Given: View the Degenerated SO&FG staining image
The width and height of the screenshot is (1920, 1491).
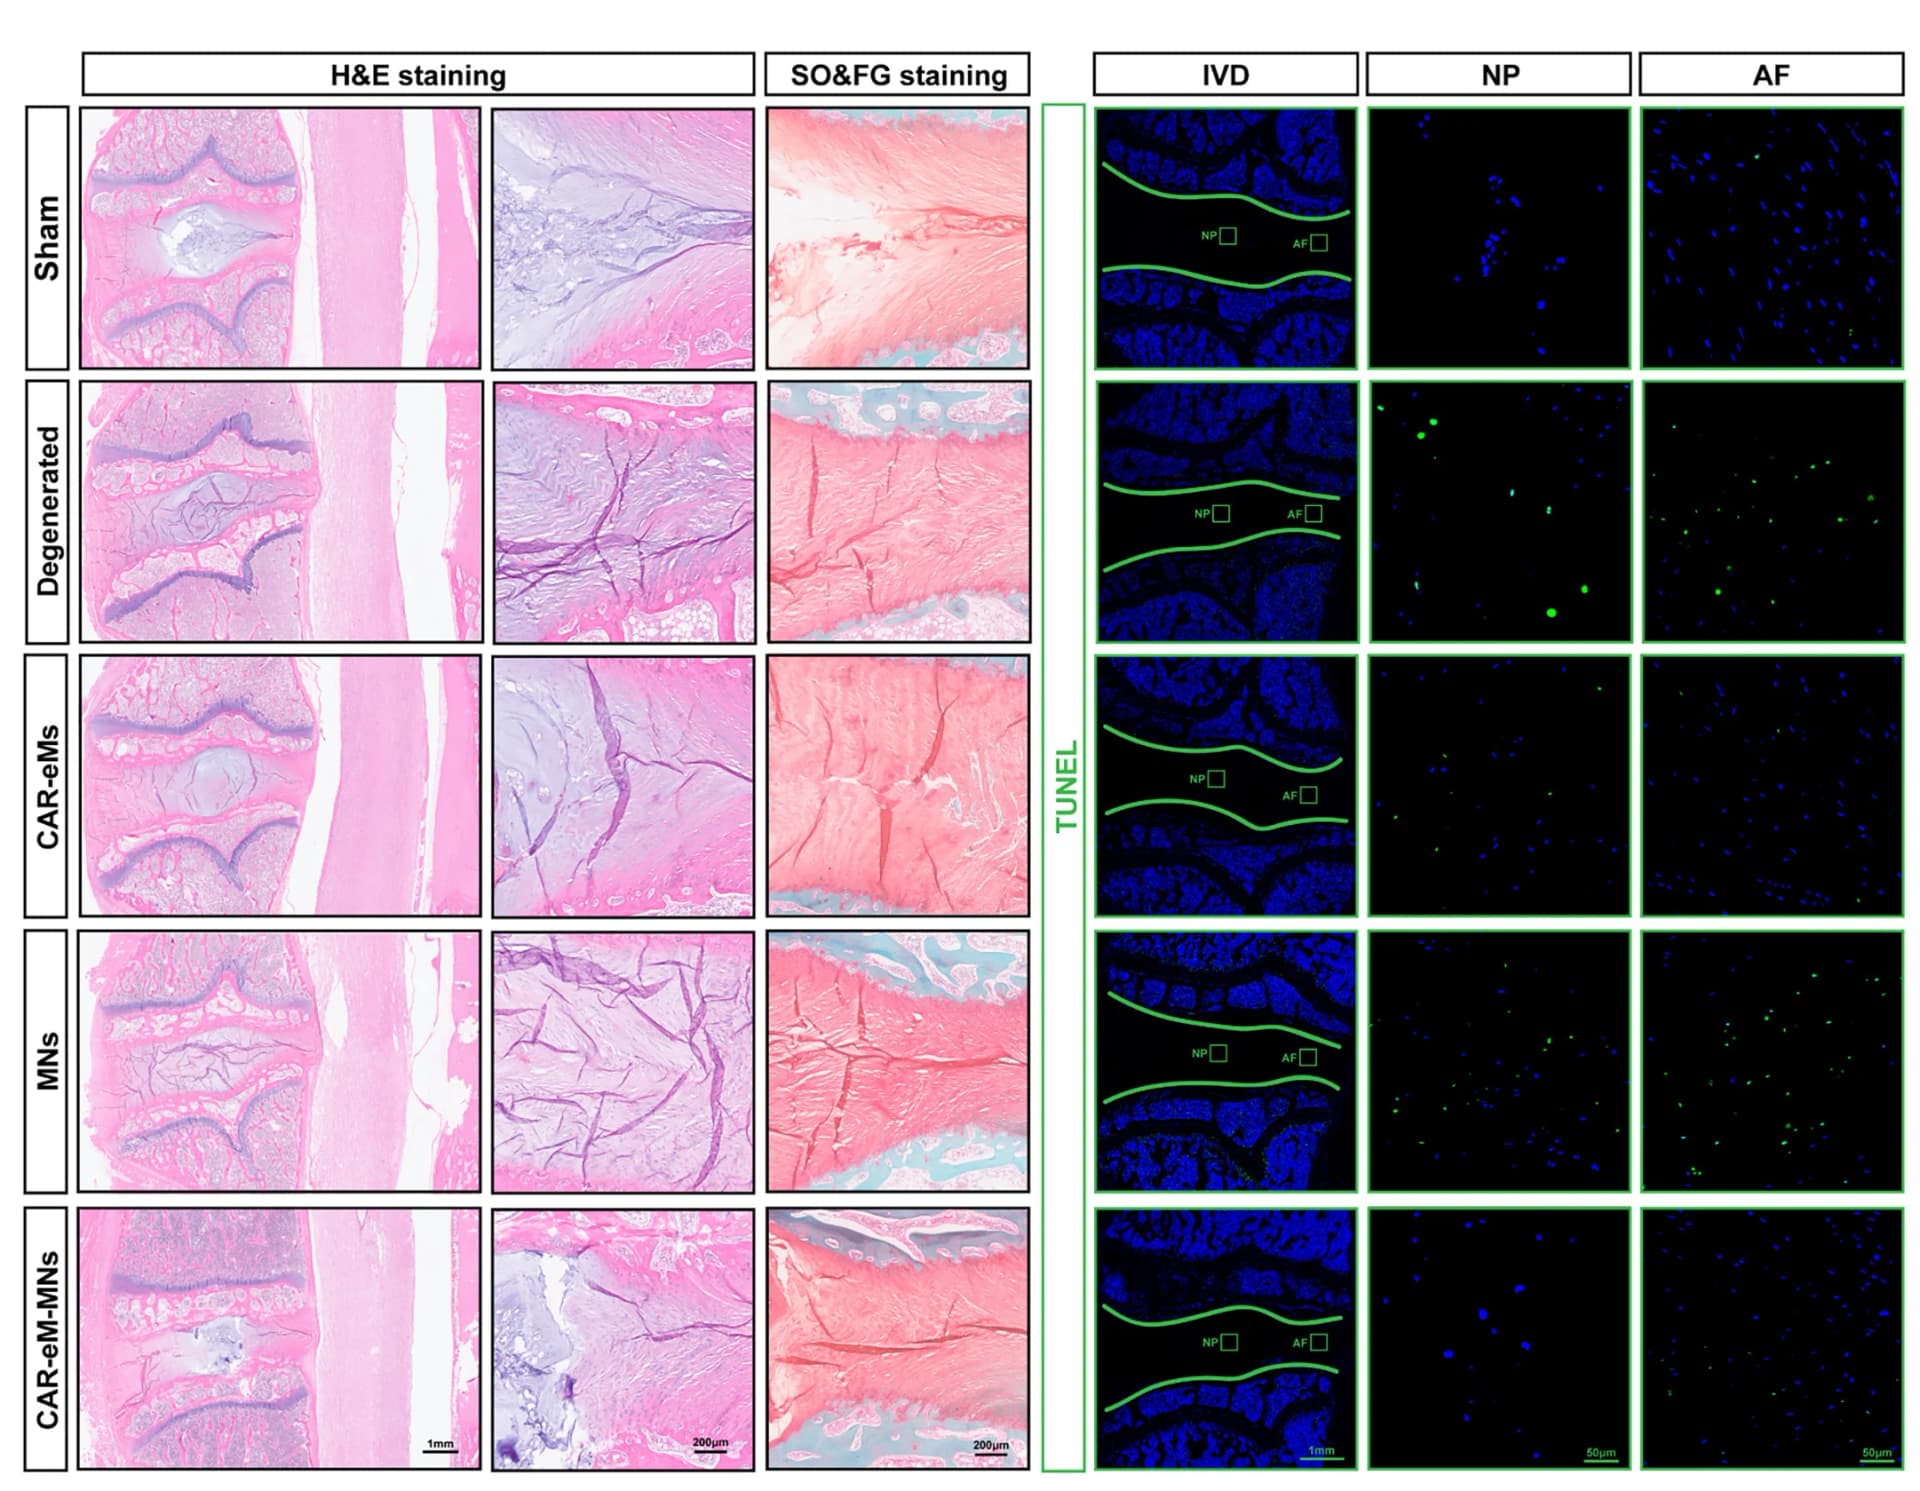Looking at the screenshot, I should pos(899,511).
